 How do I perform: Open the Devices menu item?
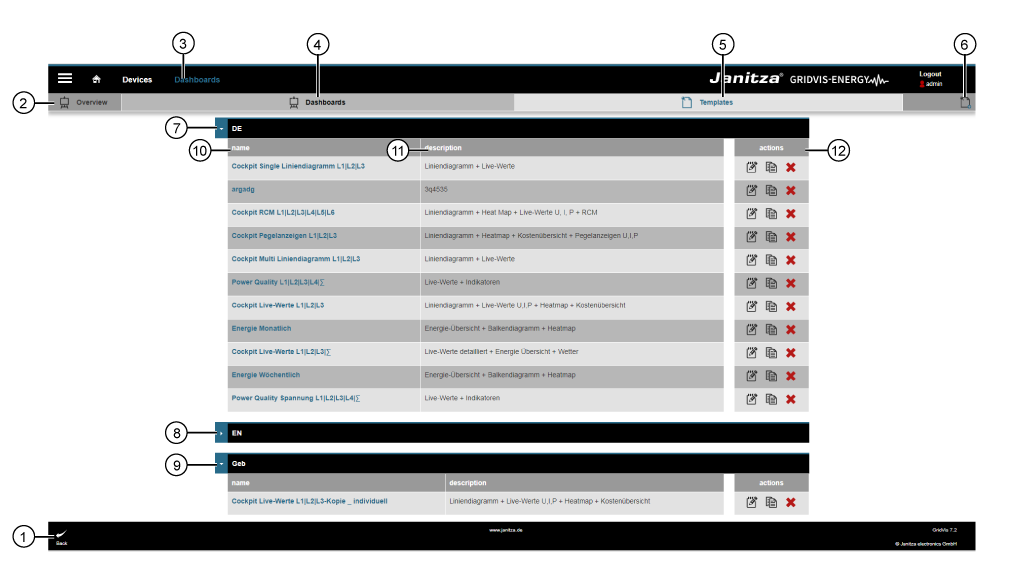point(137,79)
